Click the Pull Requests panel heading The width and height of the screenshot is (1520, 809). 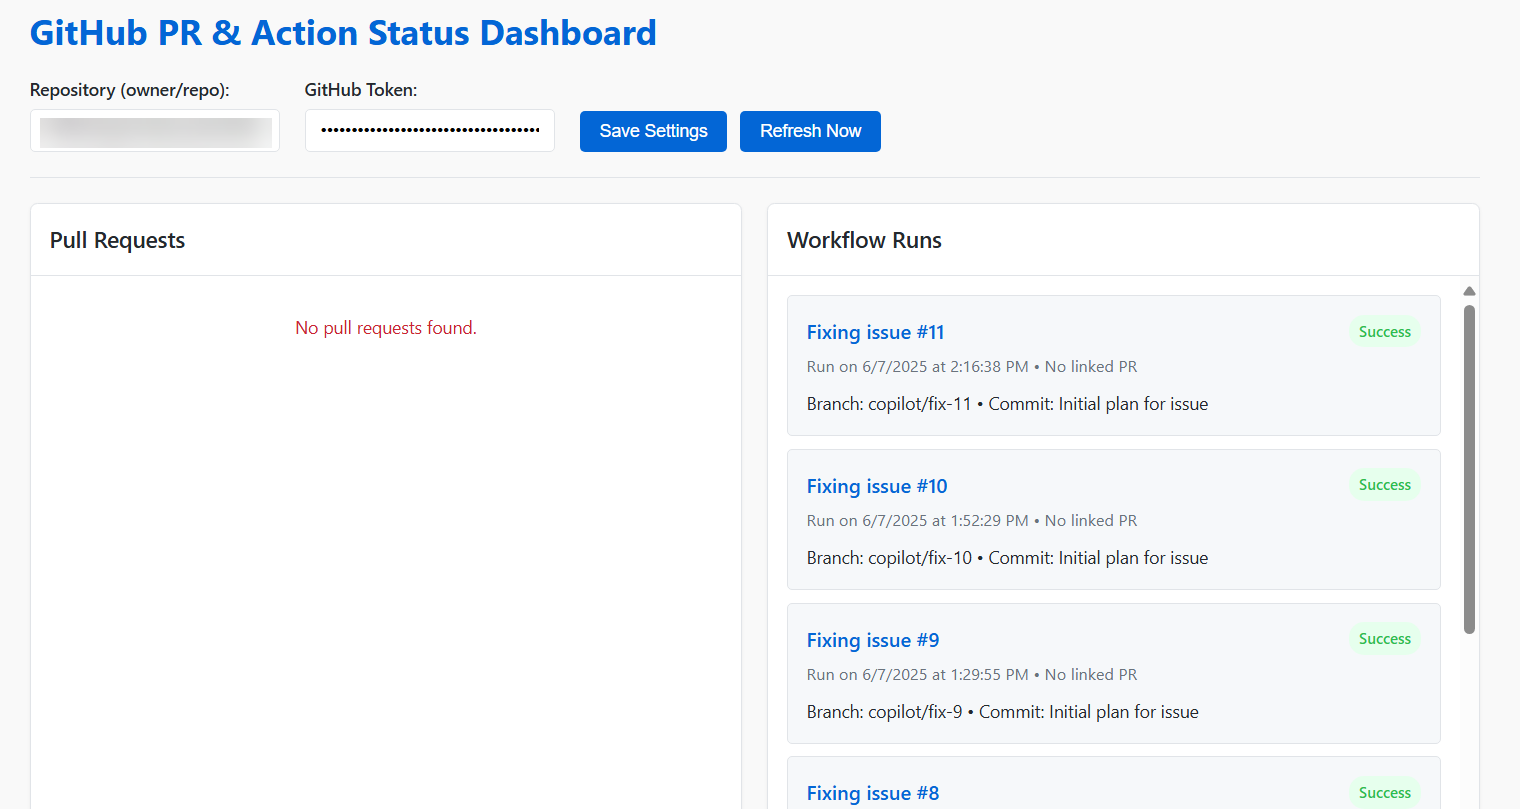click(117, 240)
